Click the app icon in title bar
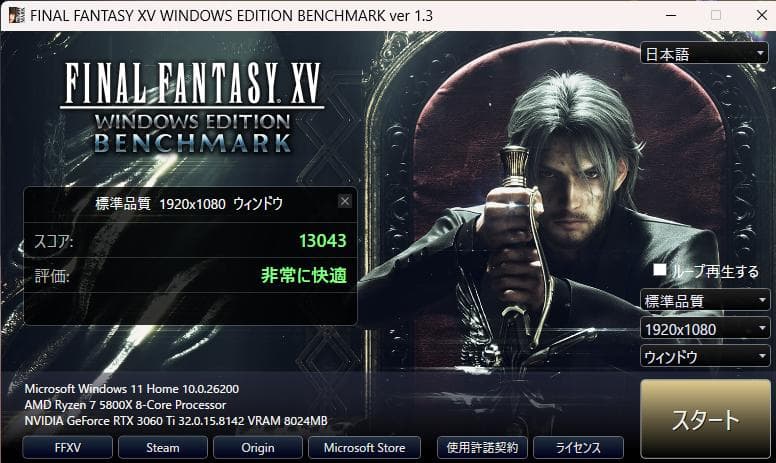The width and height of the screenshot is (776, 463). point(16,15)
